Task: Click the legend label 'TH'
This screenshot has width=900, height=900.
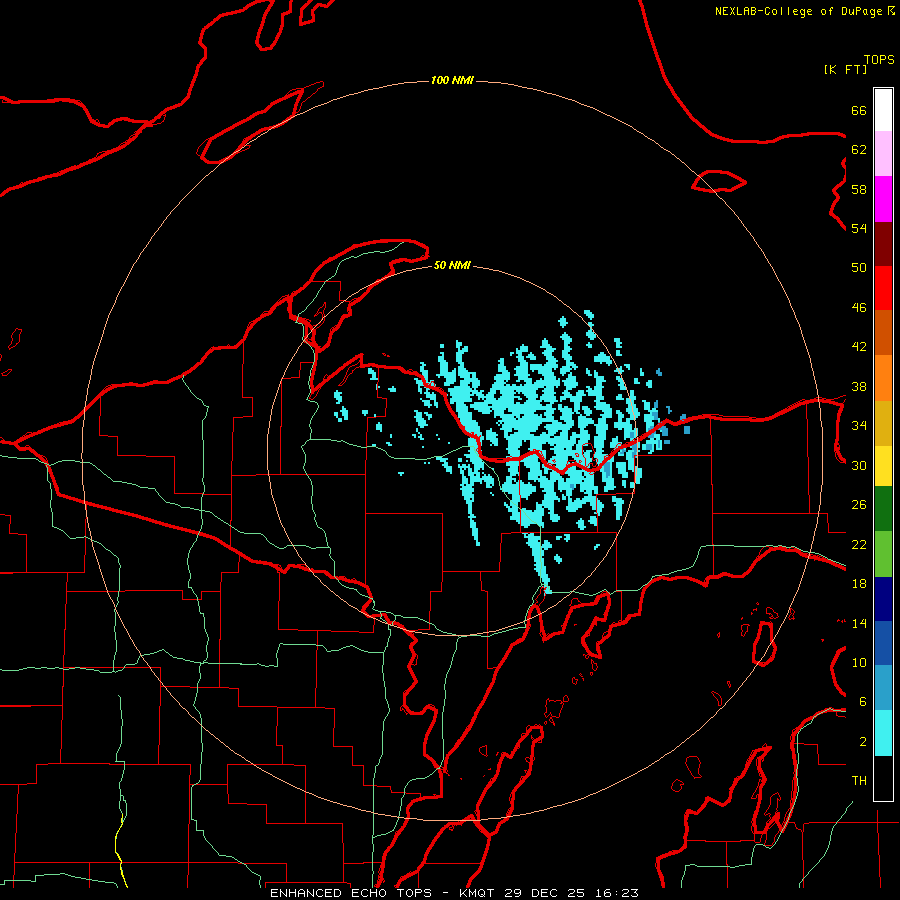Action: [859, 781]
